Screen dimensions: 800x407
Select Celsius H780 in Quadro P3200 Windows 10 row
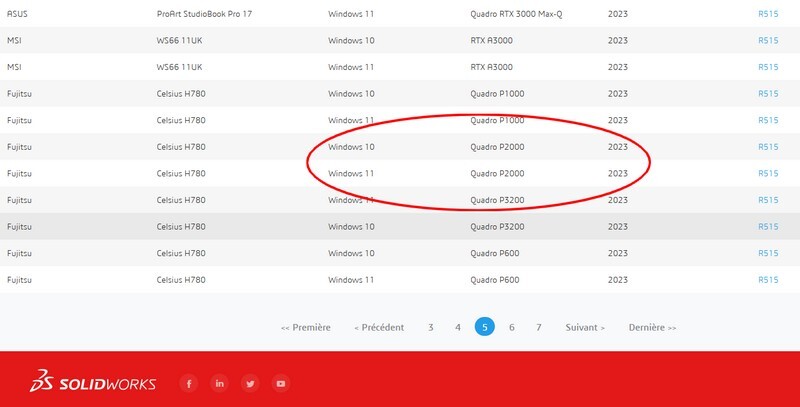pyautogui.click(x=181, y=226)
